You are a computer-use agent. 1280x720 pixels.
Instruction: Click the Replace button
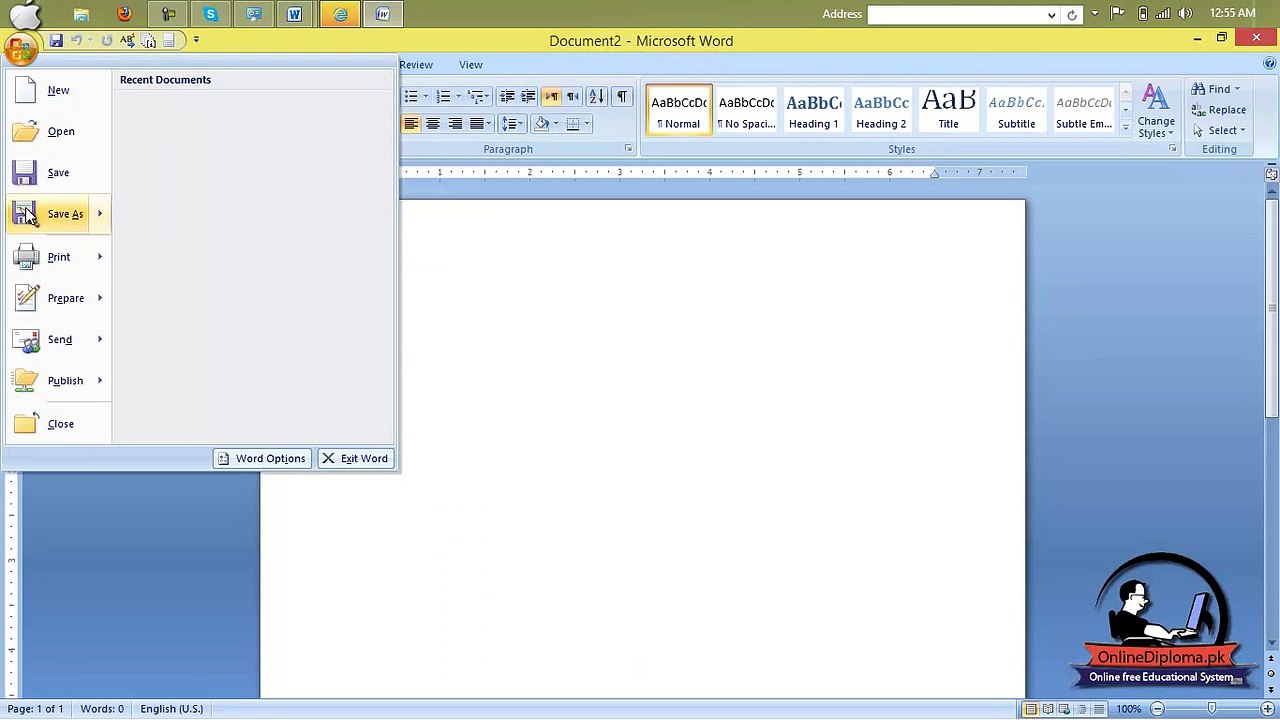(1219, 110)
